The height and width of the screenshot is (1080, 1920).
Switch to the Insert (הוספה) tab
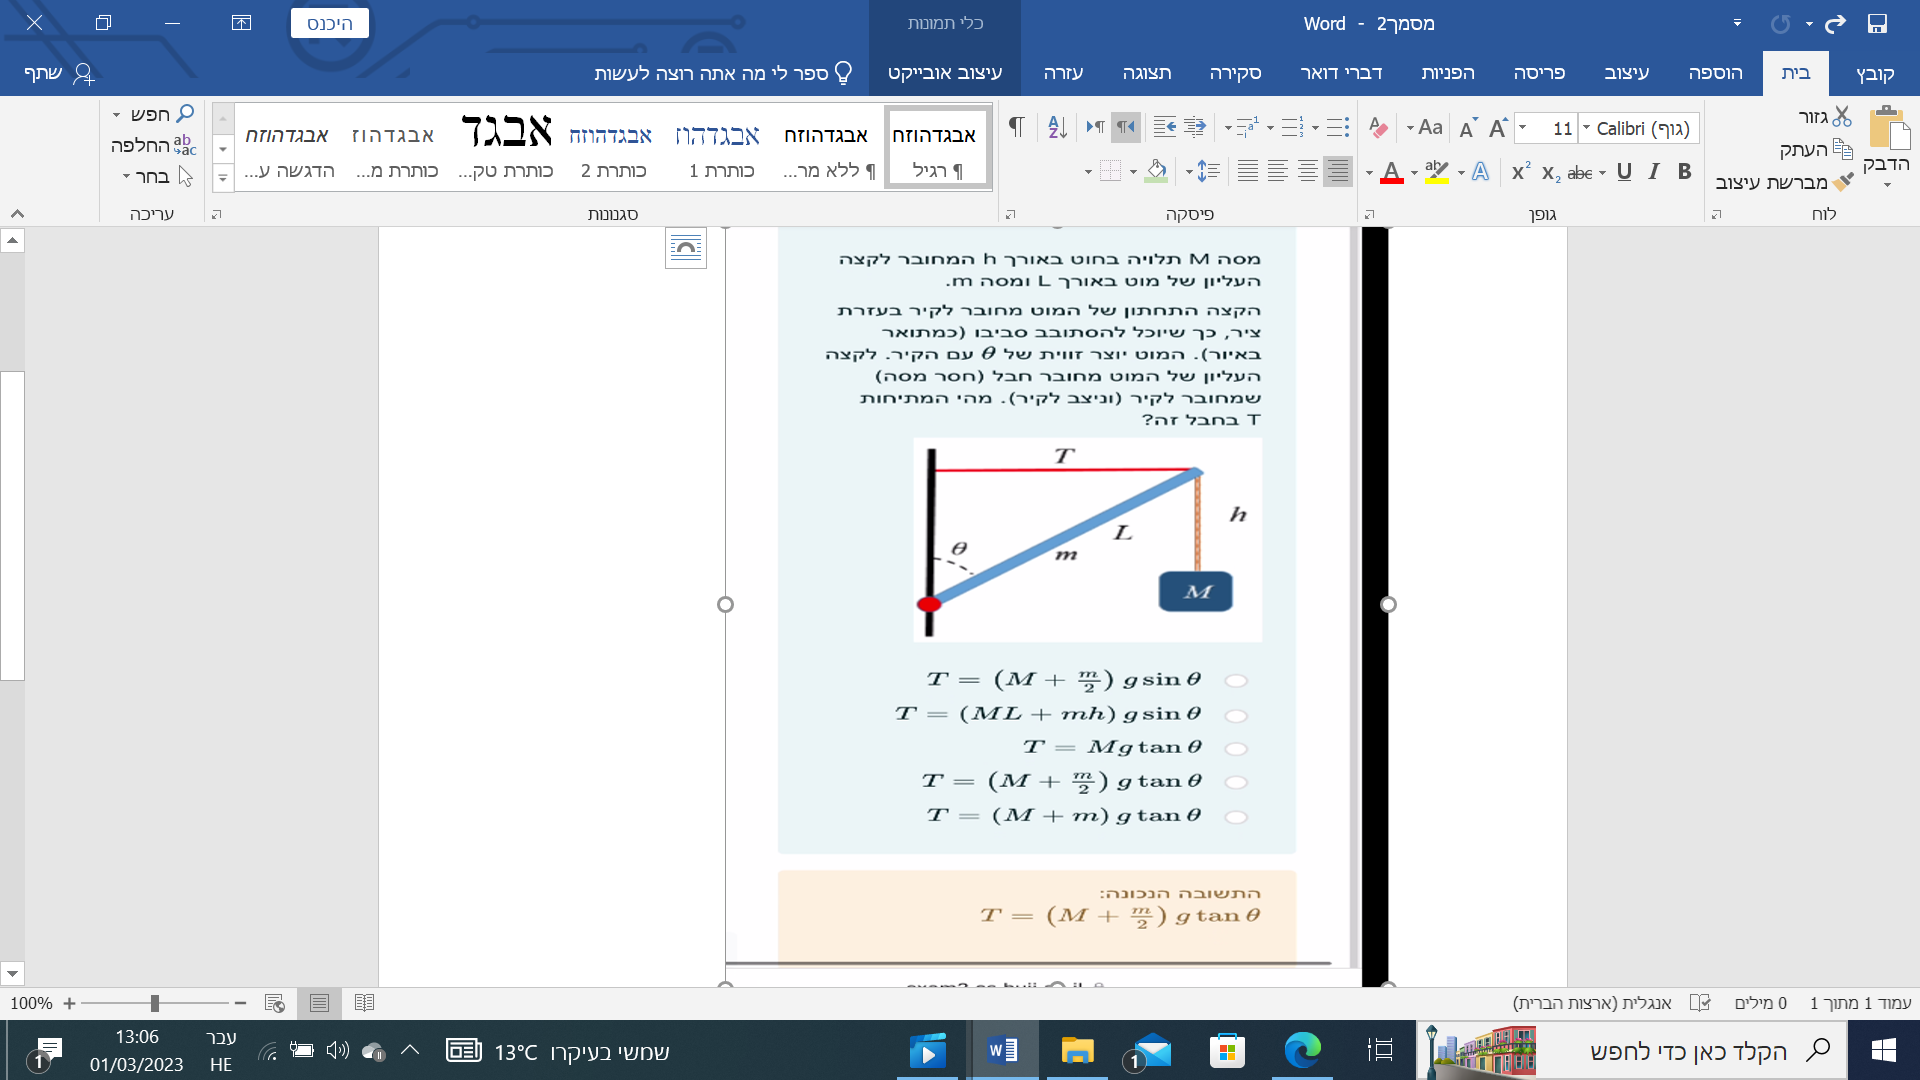click(1715, 73)
